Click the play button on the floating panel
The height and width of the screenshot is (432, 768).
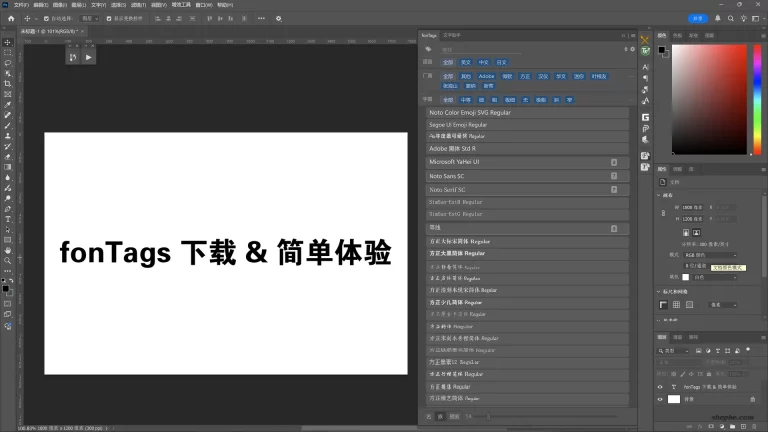pyautogui.click(x=89, y=57)
